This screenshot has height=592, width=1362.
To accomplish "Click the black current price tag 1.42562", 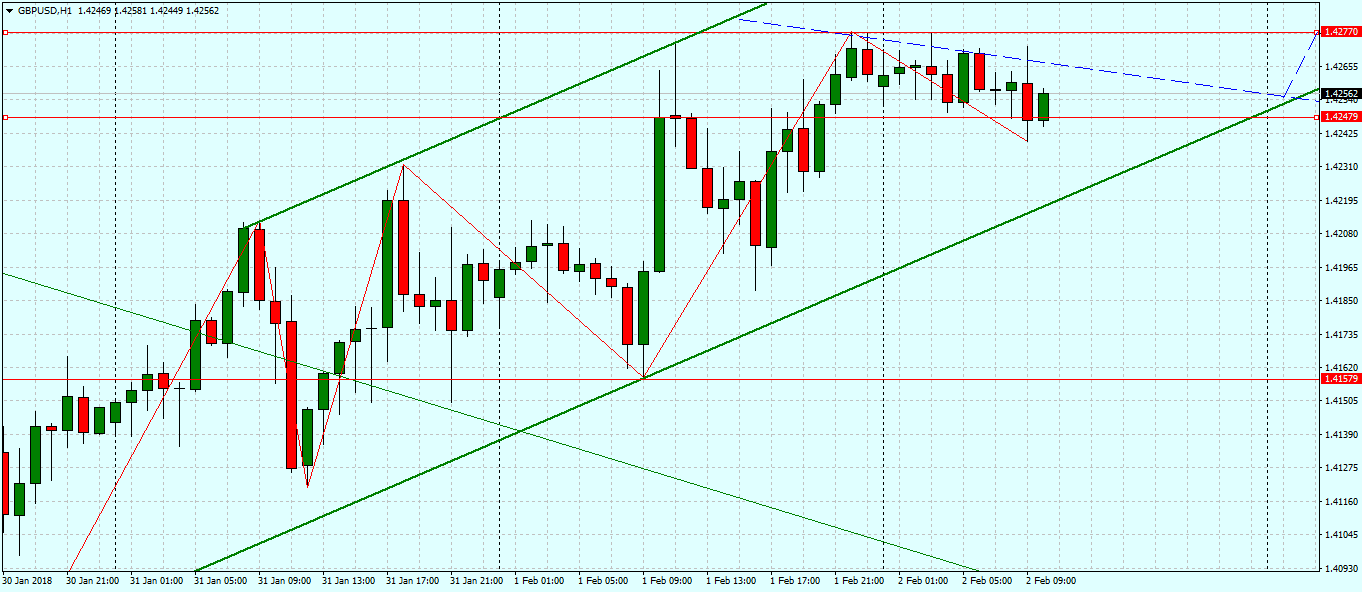I will [x=1340, y=94].
